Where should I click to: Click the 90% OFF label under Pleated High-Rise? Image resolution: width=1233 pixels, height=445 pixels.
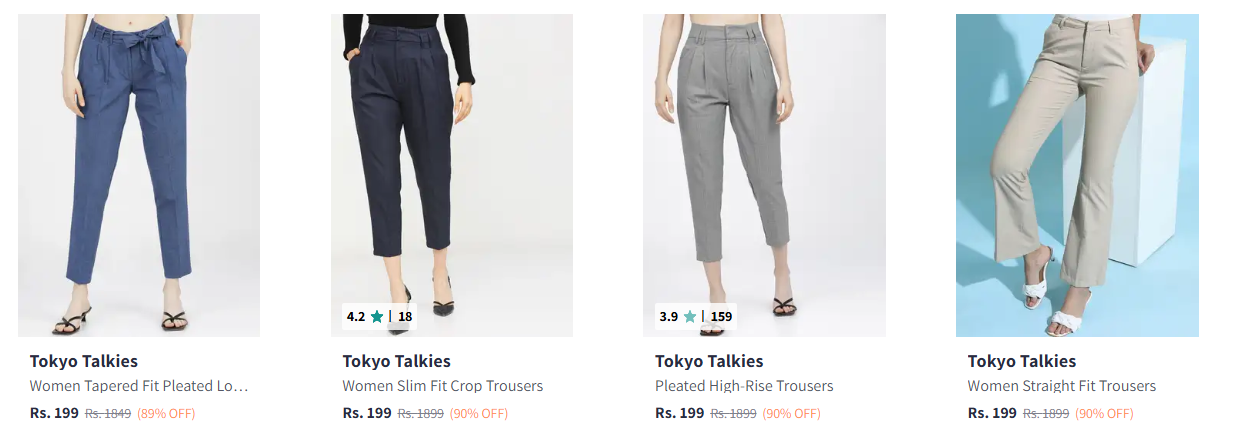(x=792, y=413)
